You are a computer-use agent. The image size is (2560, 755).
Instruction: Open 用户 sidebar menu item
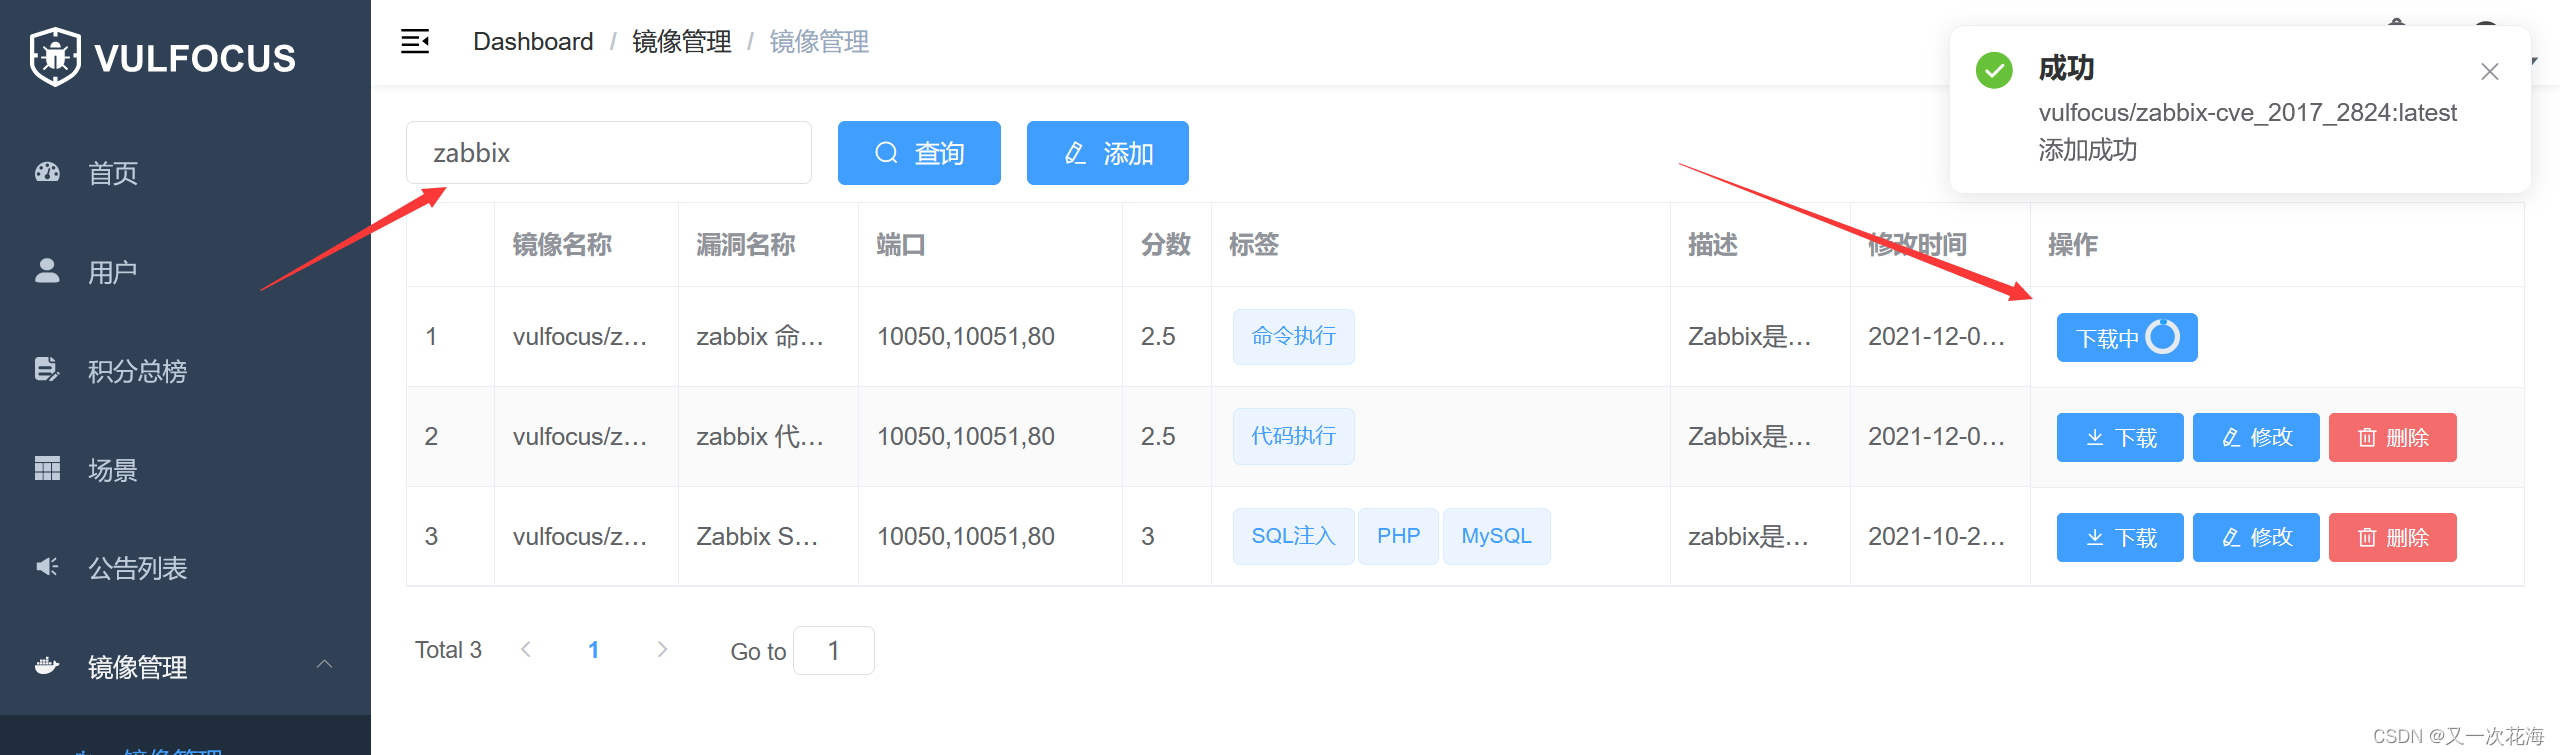tap(185, 272)
